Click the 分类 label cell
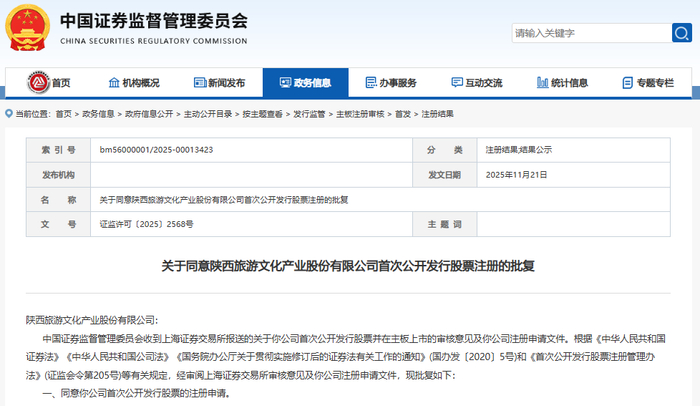 pyautogui.click(x=445, y=150)
